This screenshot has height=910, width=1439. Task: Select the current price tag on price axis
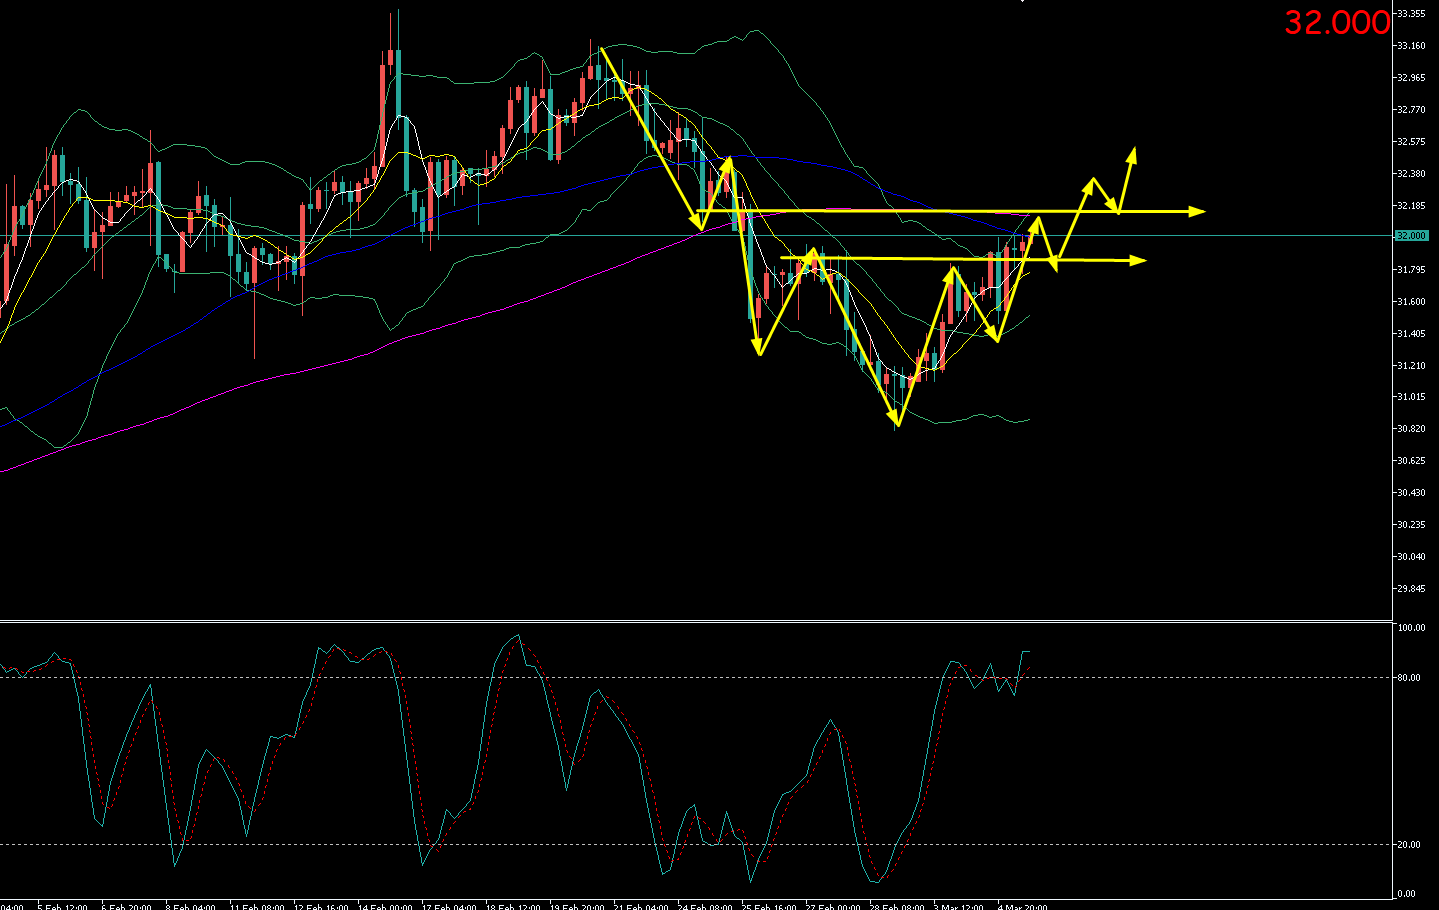[x=1410, y=236]
